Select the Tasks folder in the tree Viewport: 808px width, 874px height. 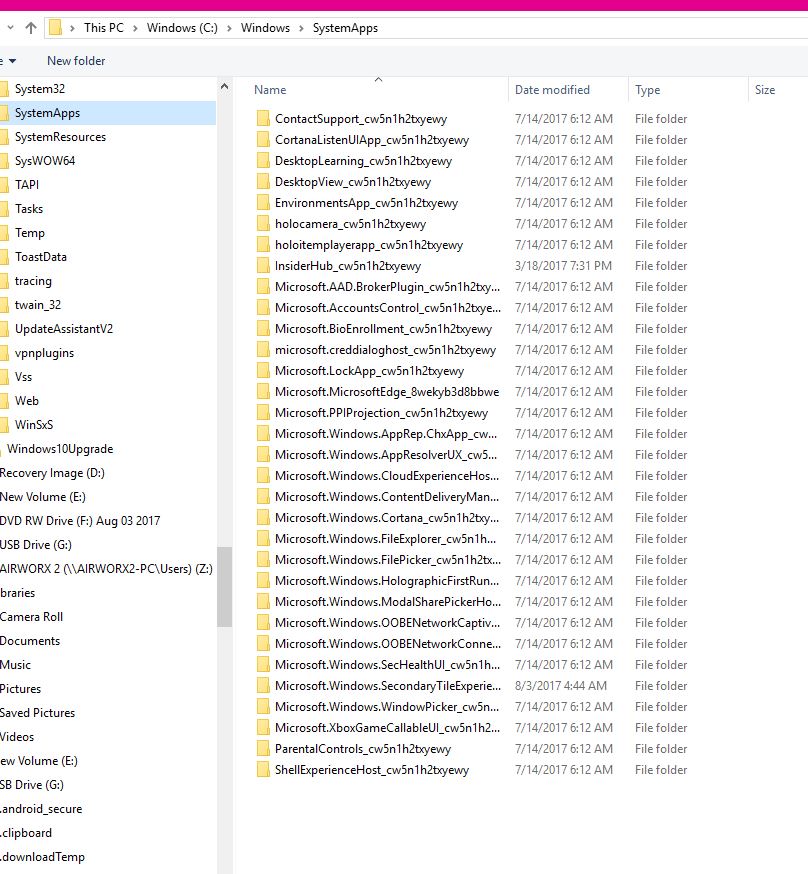click(x=28, y=209)
